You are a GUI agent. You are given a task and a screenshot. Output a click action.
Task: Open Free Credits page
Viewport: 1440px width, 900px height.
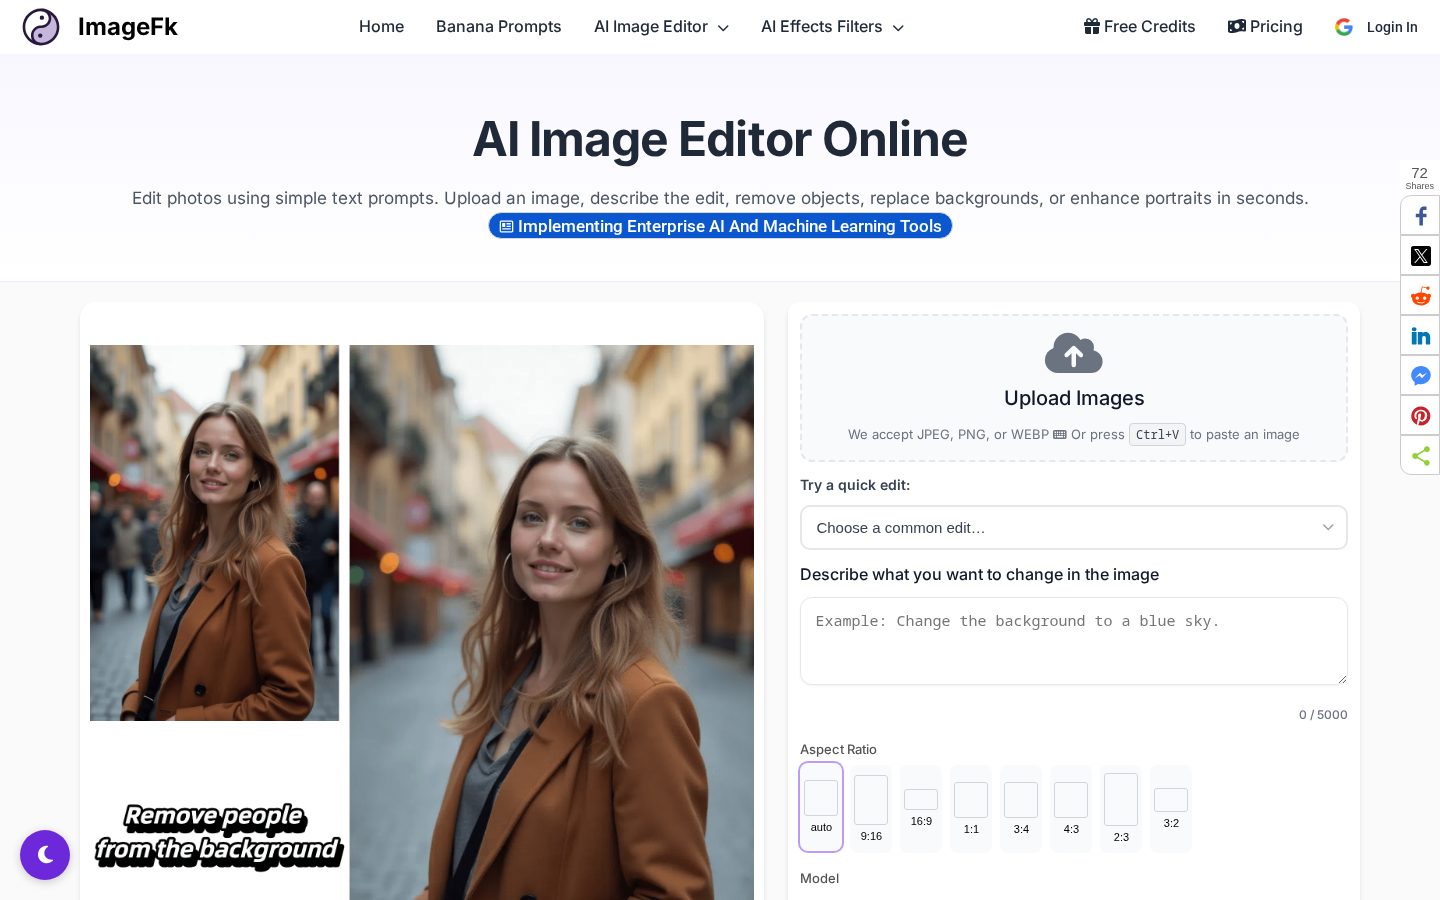click(1139, 27)
